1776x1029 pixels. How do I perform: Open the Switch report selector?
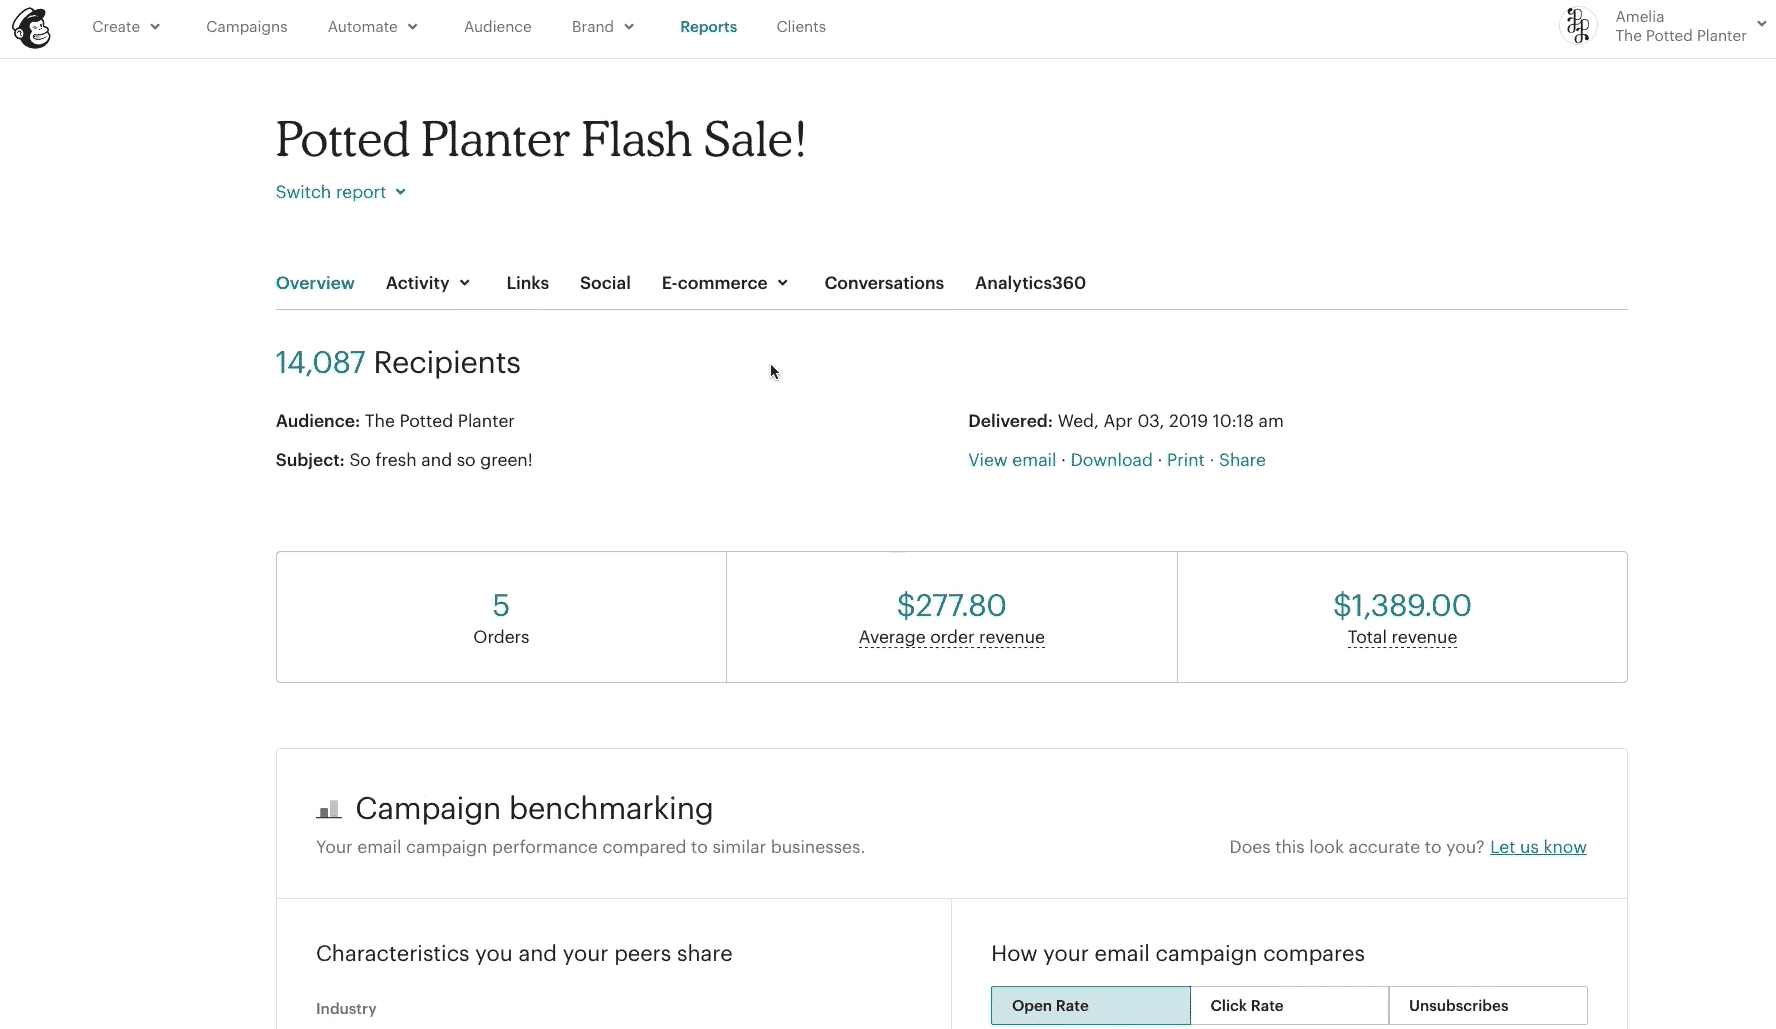pos(341,192)
